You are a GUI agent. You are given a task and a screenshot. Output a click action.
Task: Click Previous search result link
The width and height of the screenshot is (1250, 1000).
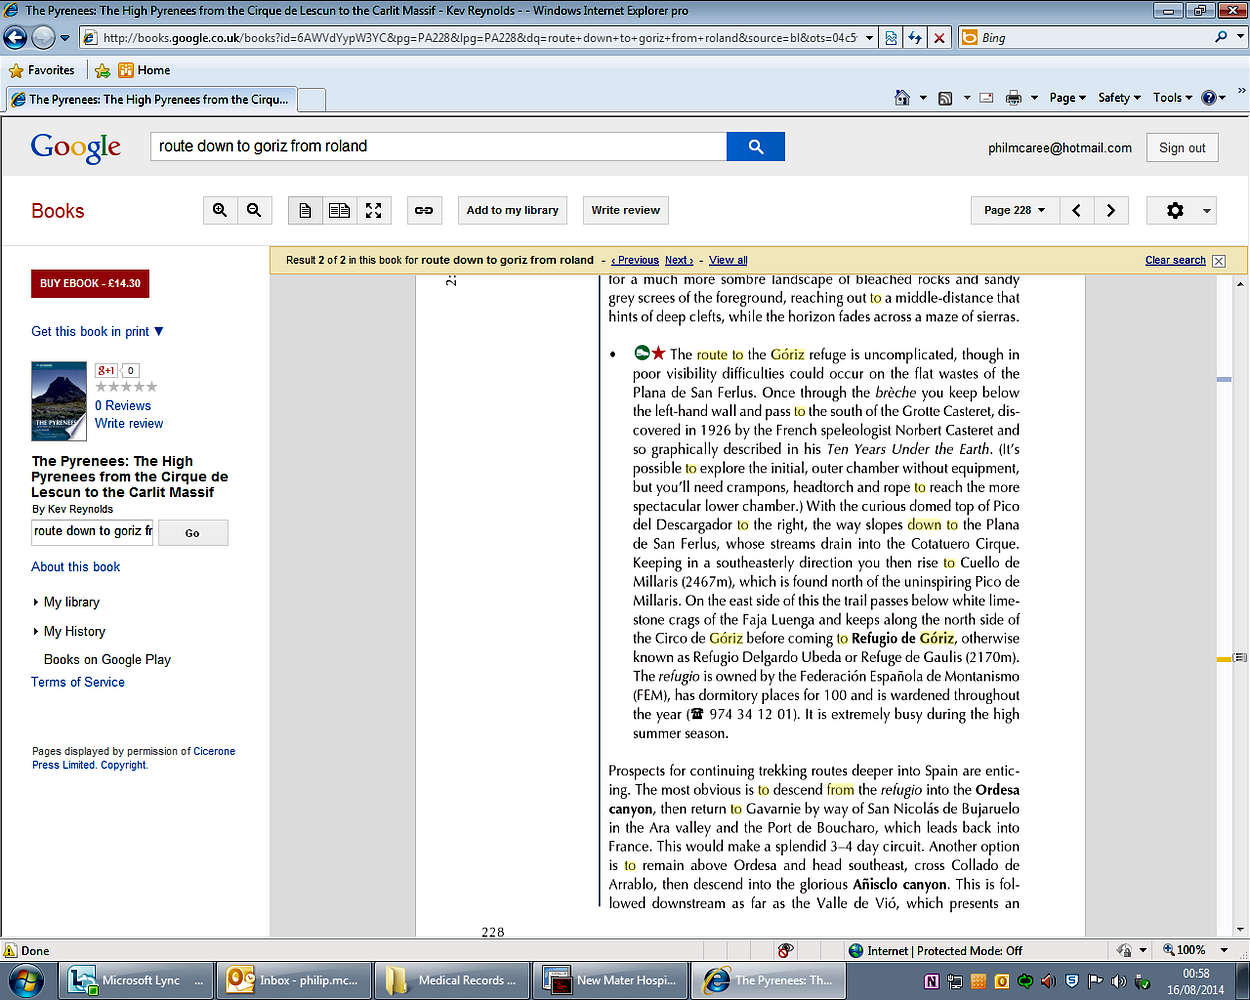tap(635, 260)
